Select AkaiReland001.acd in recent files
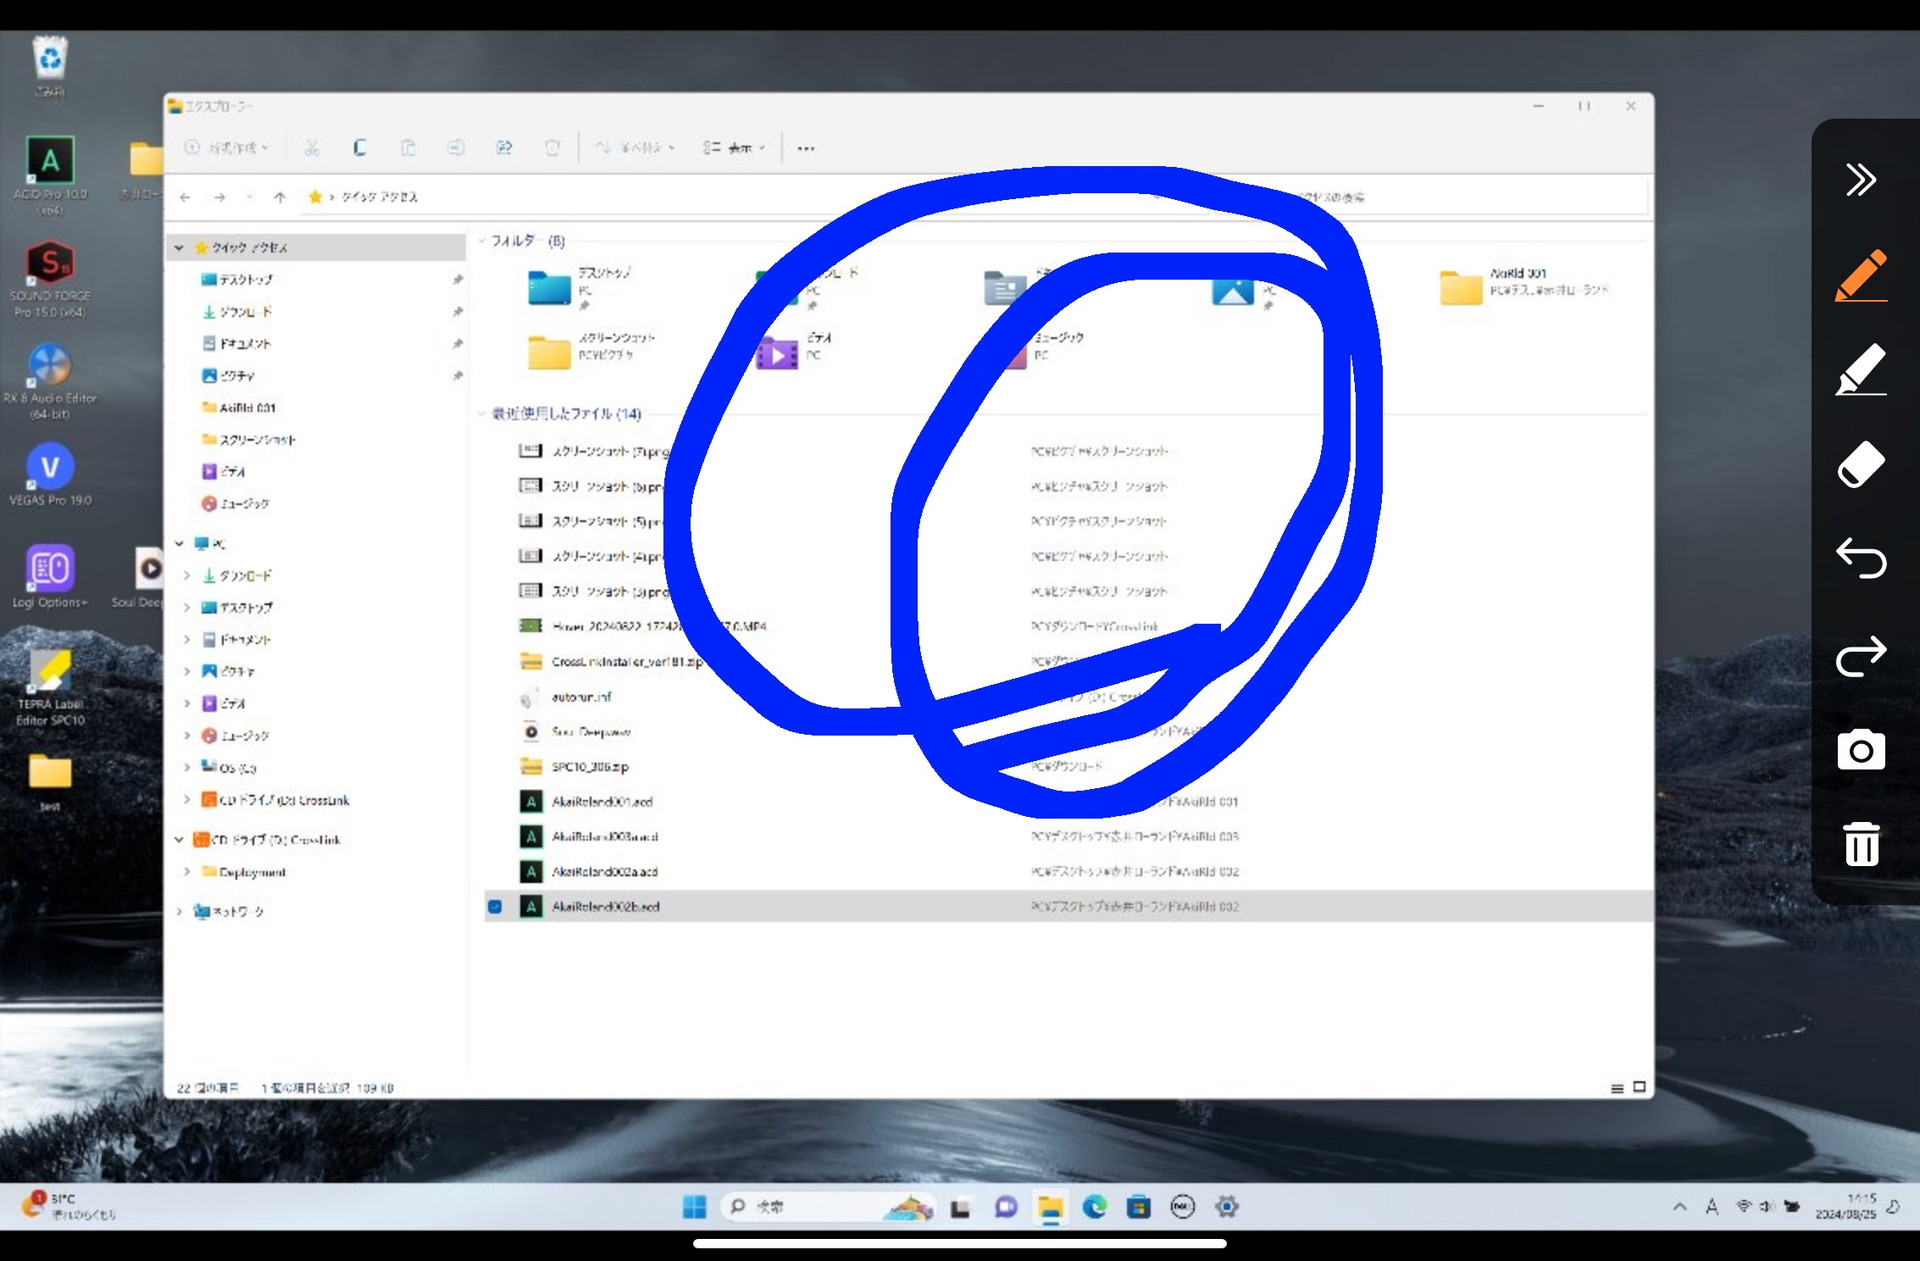Image resolution: width=1920 pixels, height=1261 pixels. click(x=602, y=802)
